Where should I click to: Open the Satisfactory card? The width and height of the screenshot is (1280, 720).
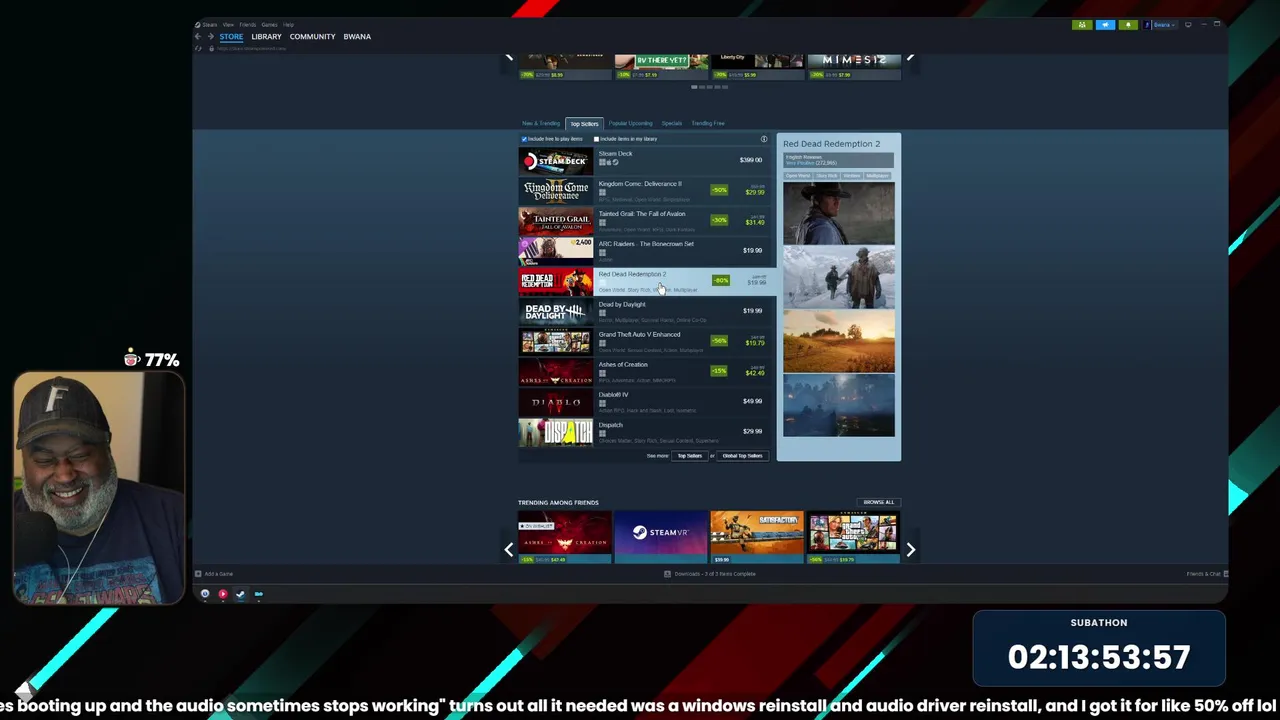coord(756,537)
